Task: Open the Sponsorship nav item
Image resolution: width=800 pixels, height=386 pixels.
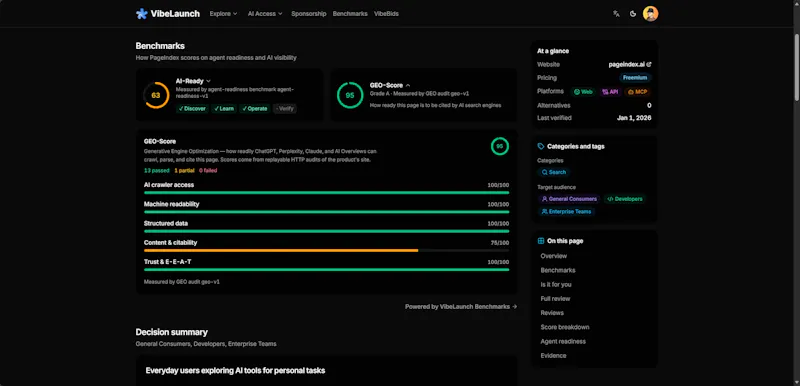Action: point(309,14)
